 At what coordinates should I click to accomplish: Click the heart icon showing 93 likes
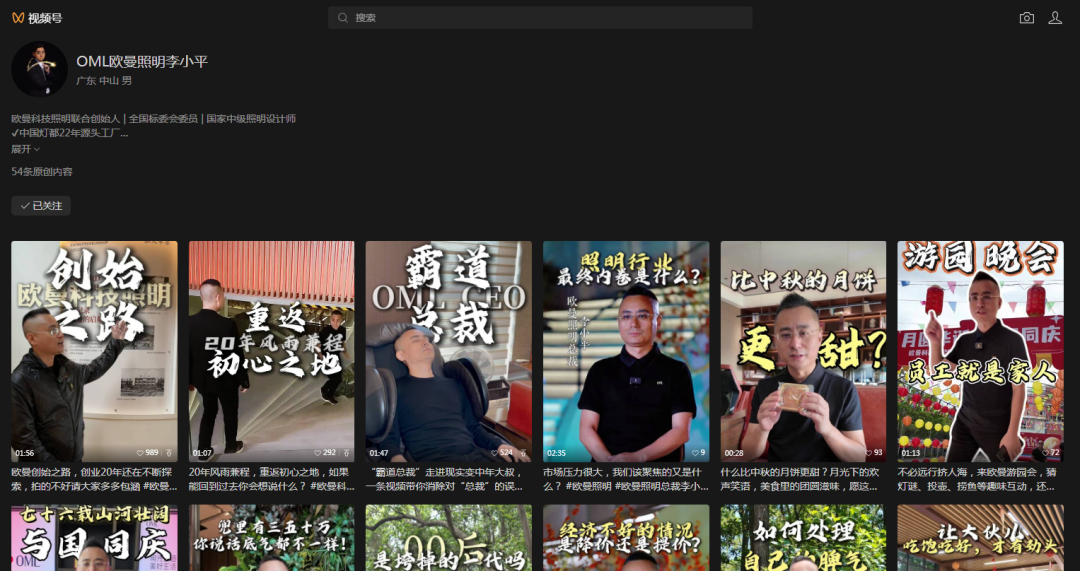[x=866, y=453]
